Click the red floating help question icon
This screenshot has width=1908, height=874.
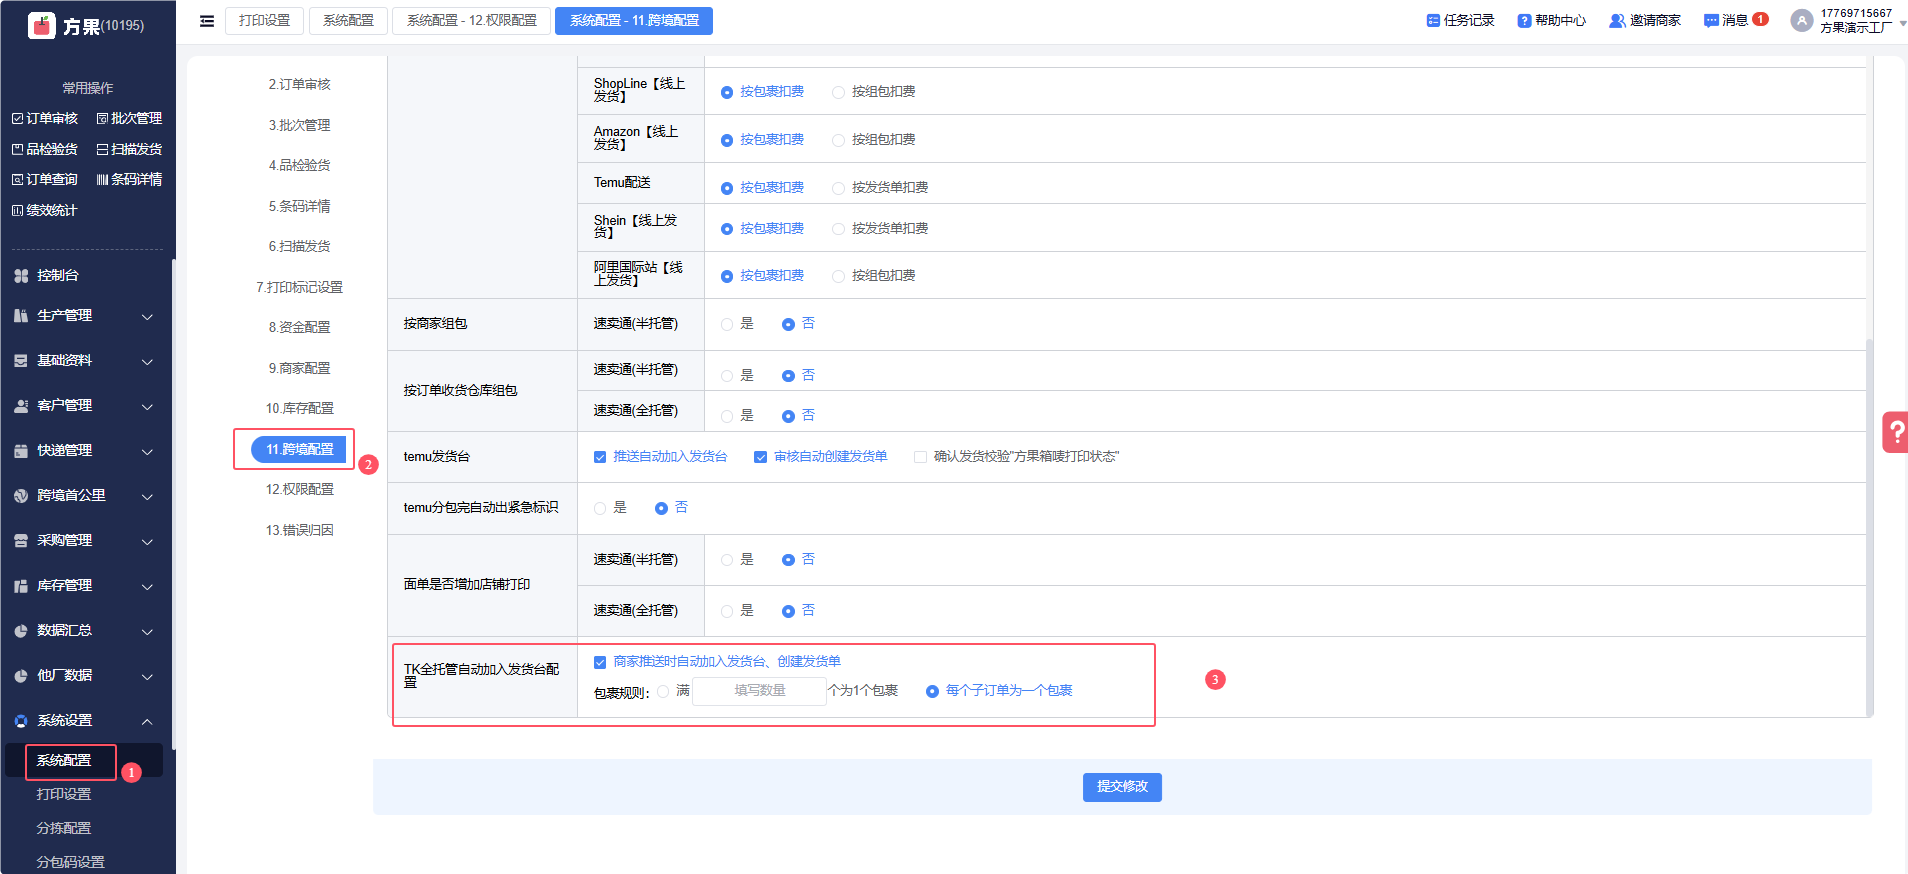pos(1895,433)
